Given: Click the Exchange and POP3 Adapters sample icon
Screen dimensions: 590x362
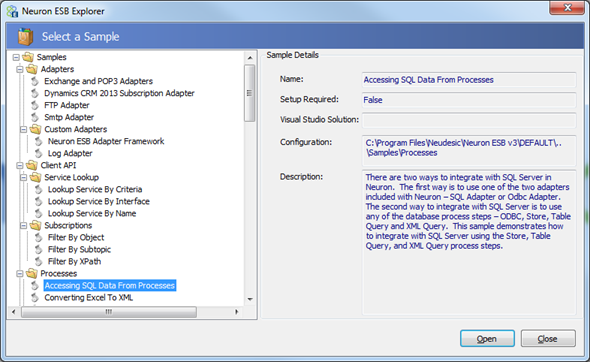Looking at the screenshot, I should [x=35, y=81].
